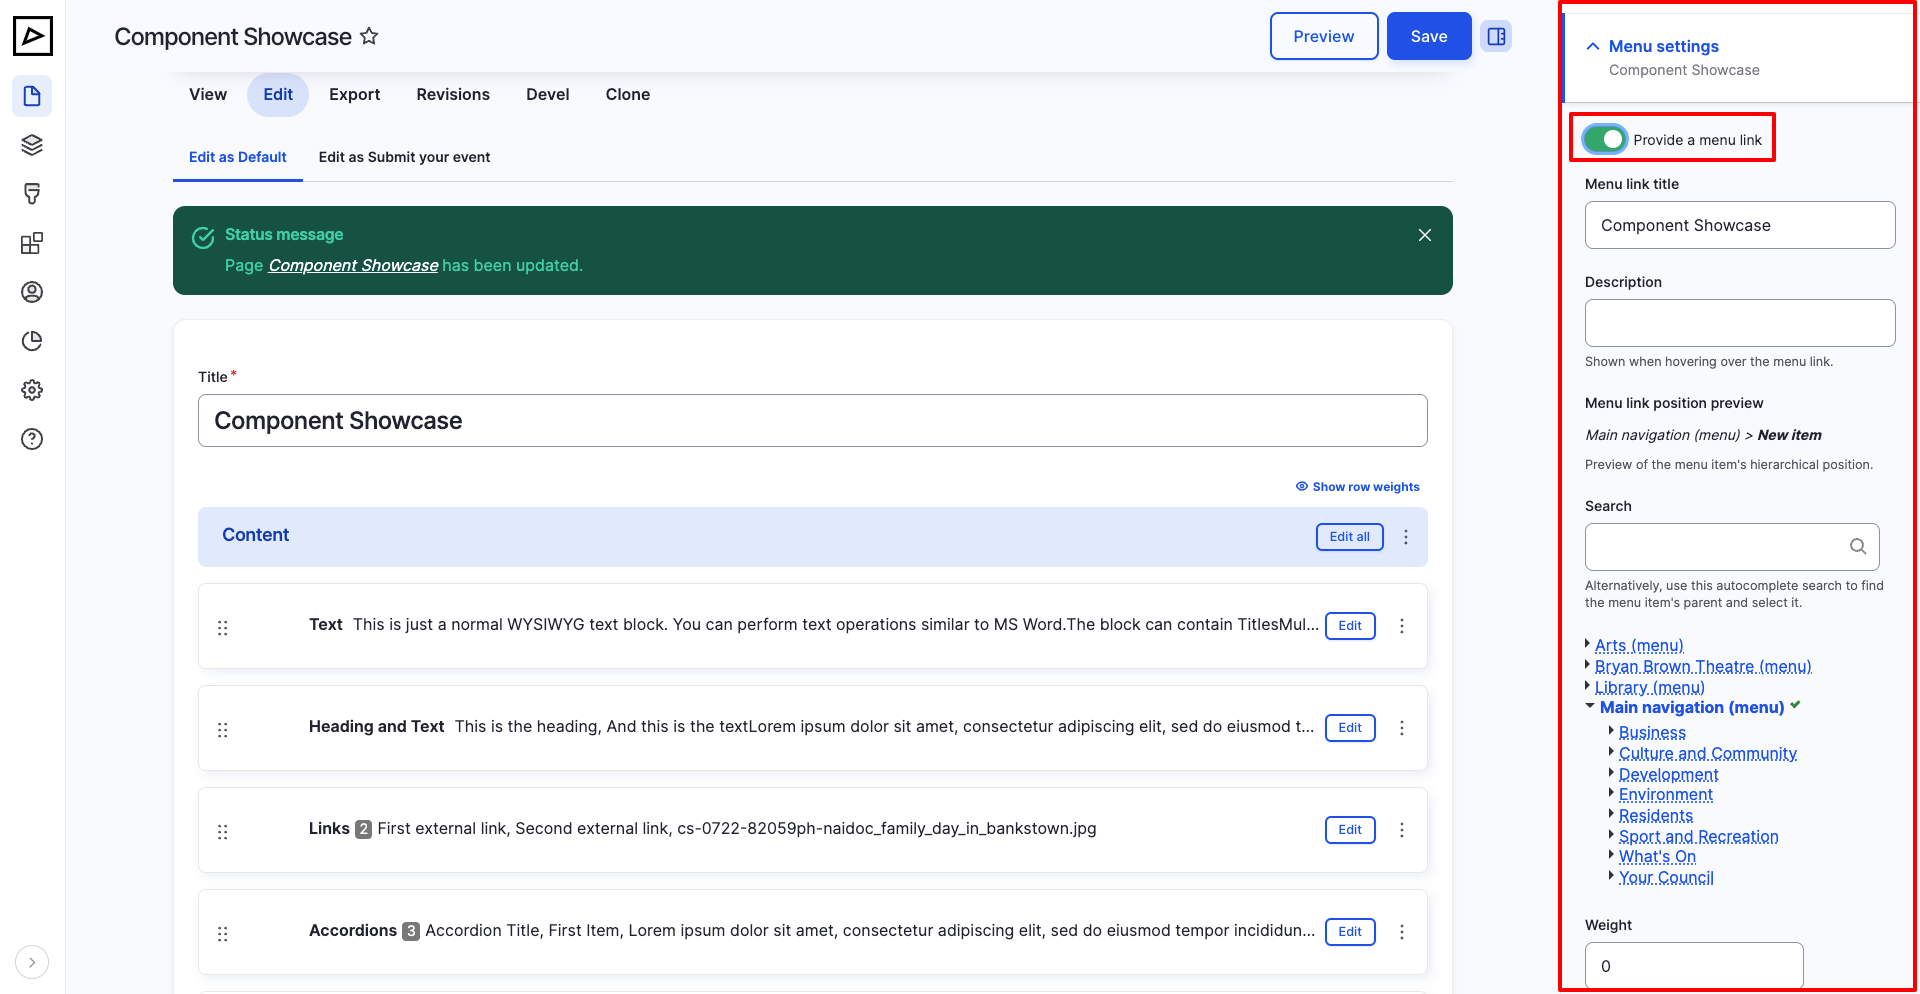Image resolution: width=1920 pixels, height=994 pixels.
Task: Select the Structure layers icon in sidebar
Action: 32,144
